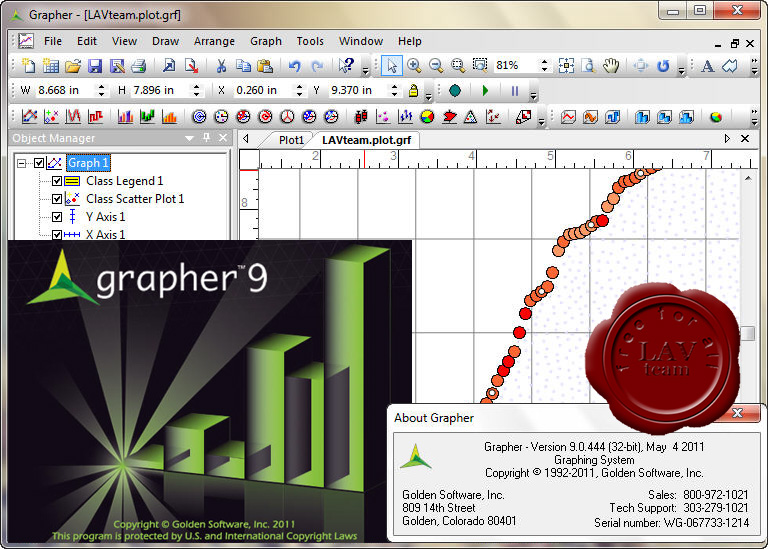Create a class scatter plot
768x549 pixels.
[51, 117]
